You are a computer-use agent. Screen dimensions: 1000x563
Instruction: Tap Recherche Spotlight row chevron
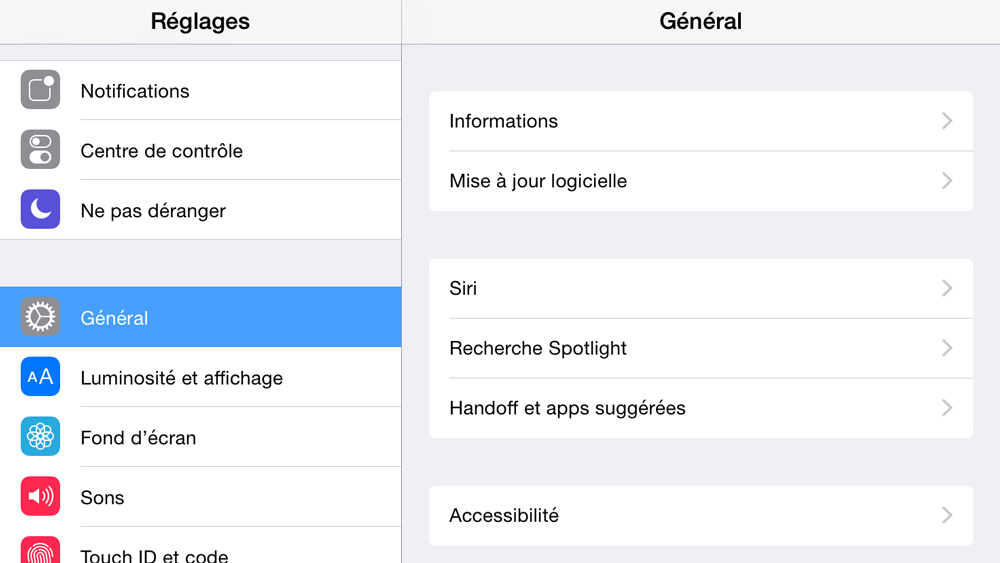(x=947, y=348)
